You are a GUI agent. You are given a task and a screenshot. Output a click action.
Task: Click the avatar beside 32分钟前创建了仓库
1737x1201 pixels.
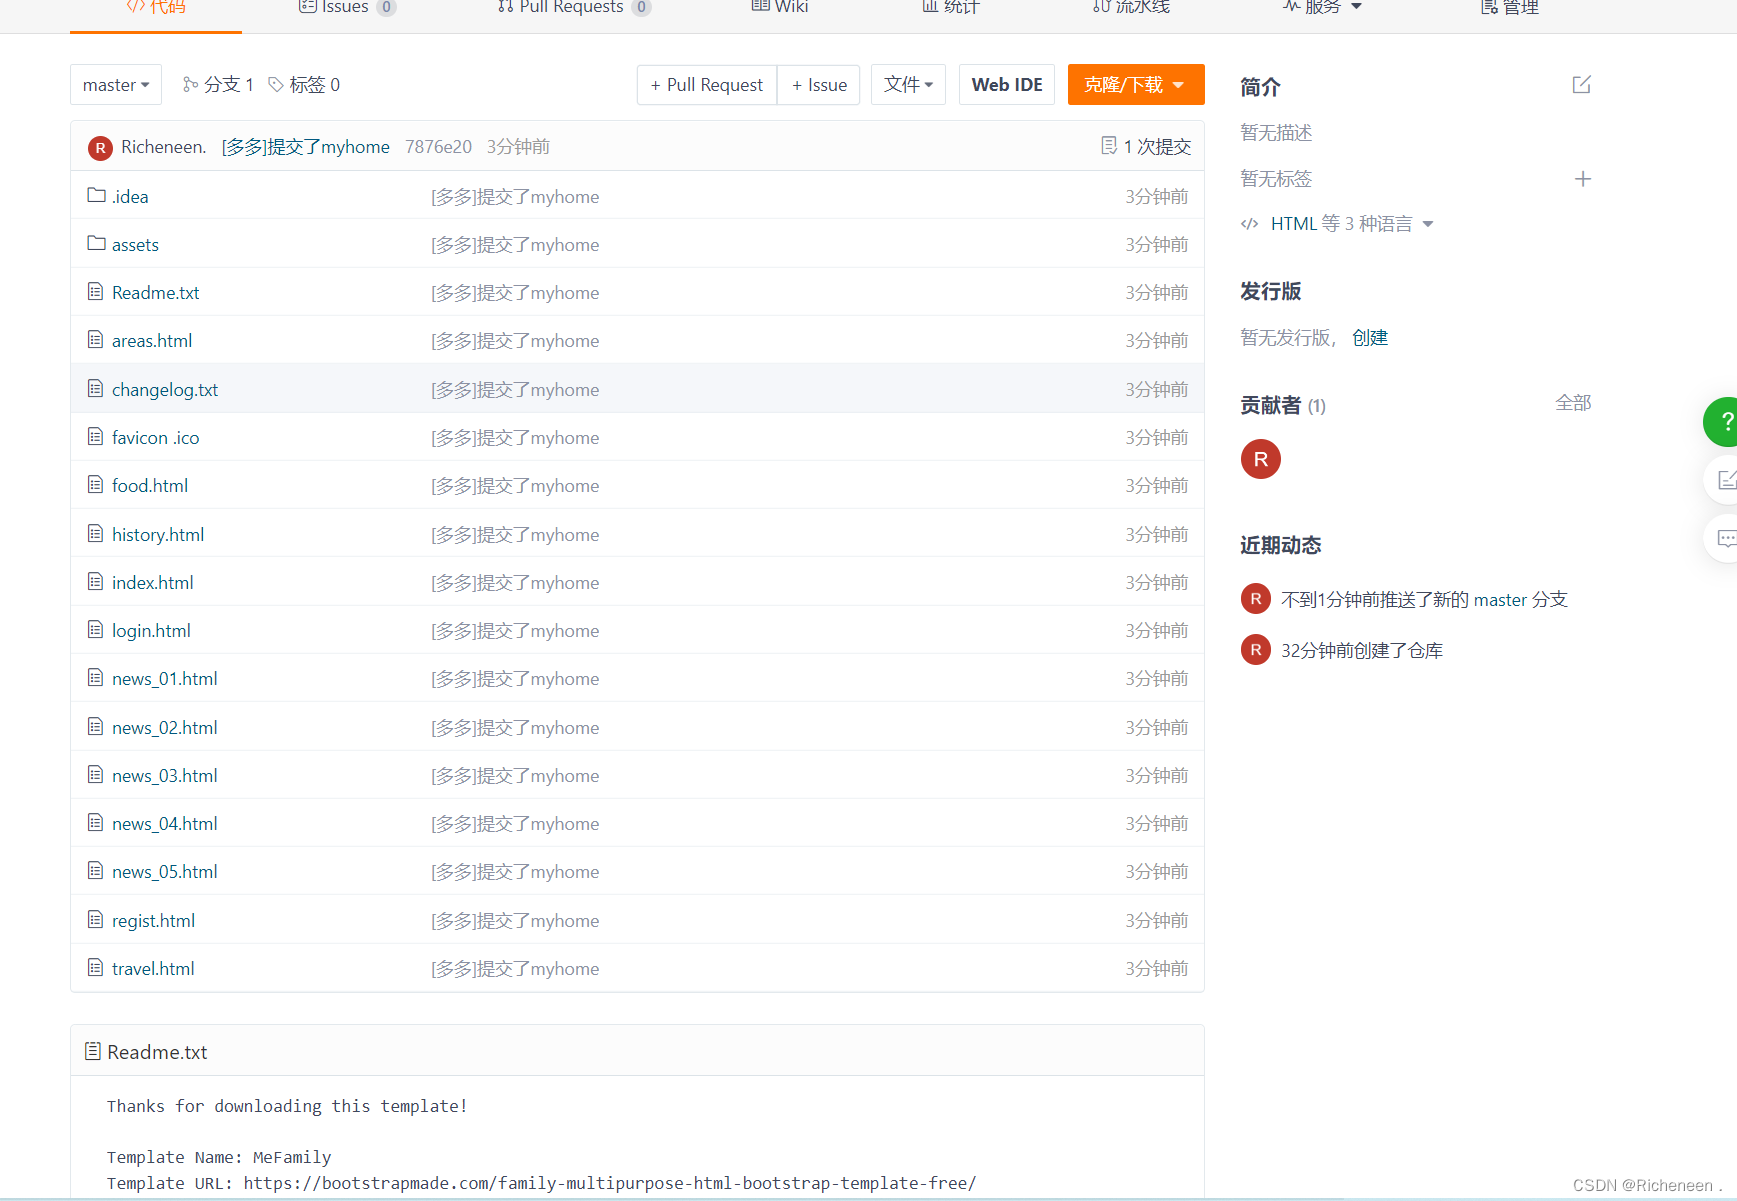[x=1255, y=650]
